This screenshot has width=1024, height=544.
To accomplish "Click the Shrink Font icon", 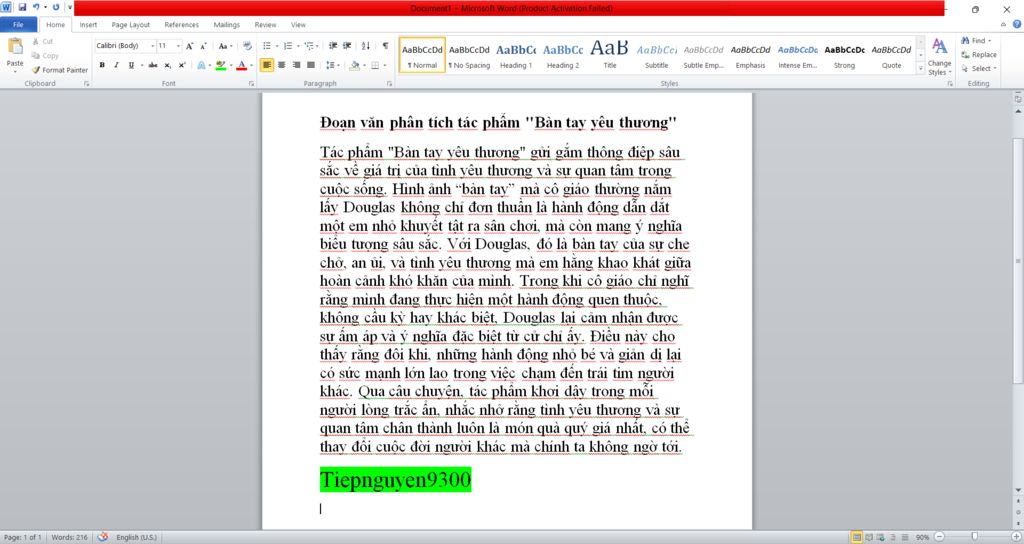I will pos(203,46).
